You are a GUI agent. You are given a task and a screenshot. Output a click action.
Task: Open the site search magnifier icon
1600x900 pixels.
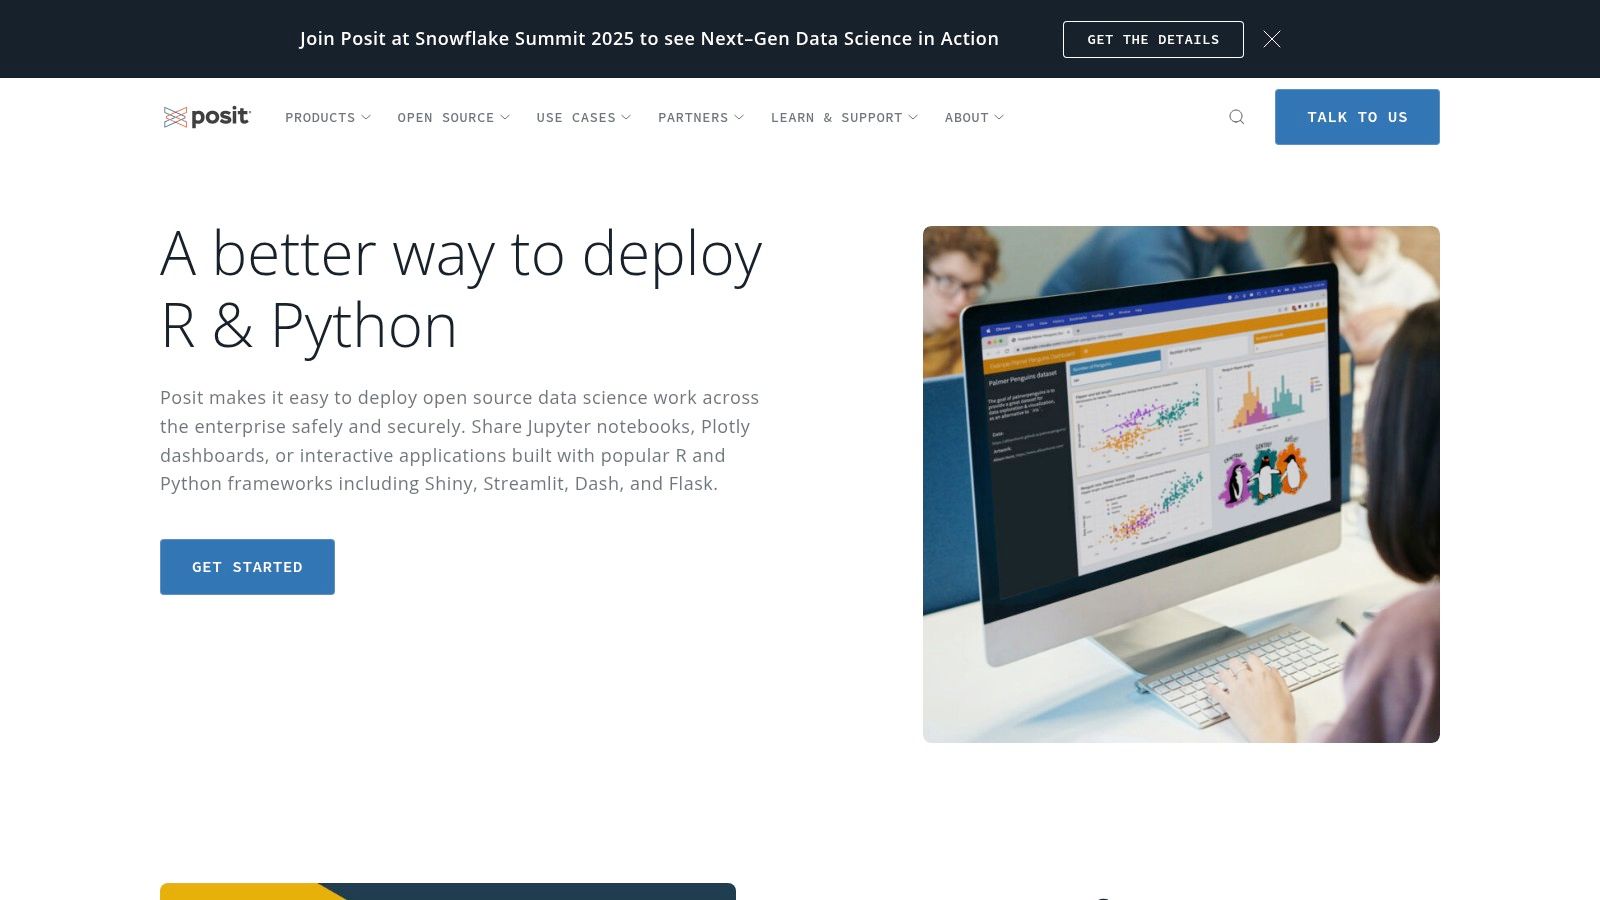click(x=1237, y=117)
